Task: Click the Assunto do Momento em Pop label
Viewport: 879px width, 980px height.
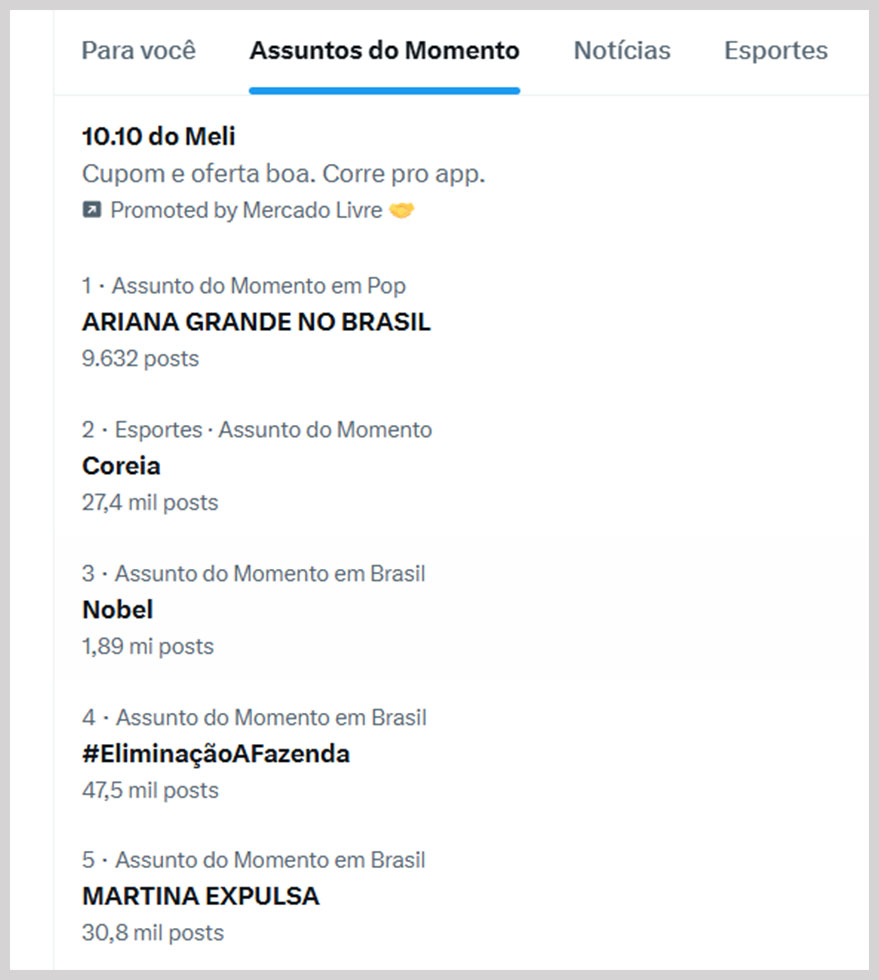Action: click(258, 287)
